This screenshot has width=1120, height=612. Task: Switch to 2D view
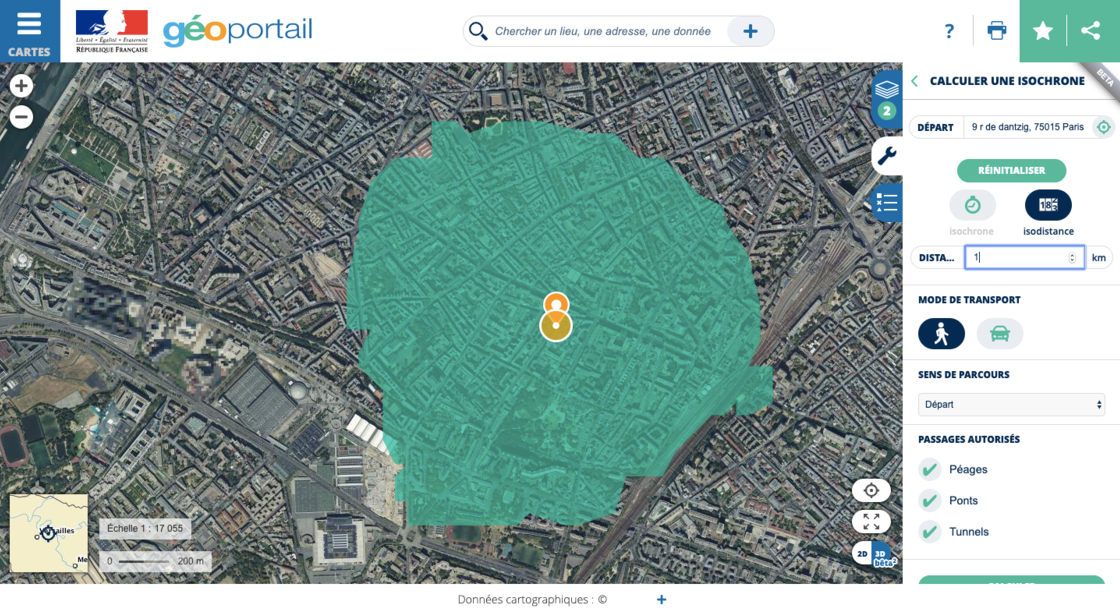[861, 553]
